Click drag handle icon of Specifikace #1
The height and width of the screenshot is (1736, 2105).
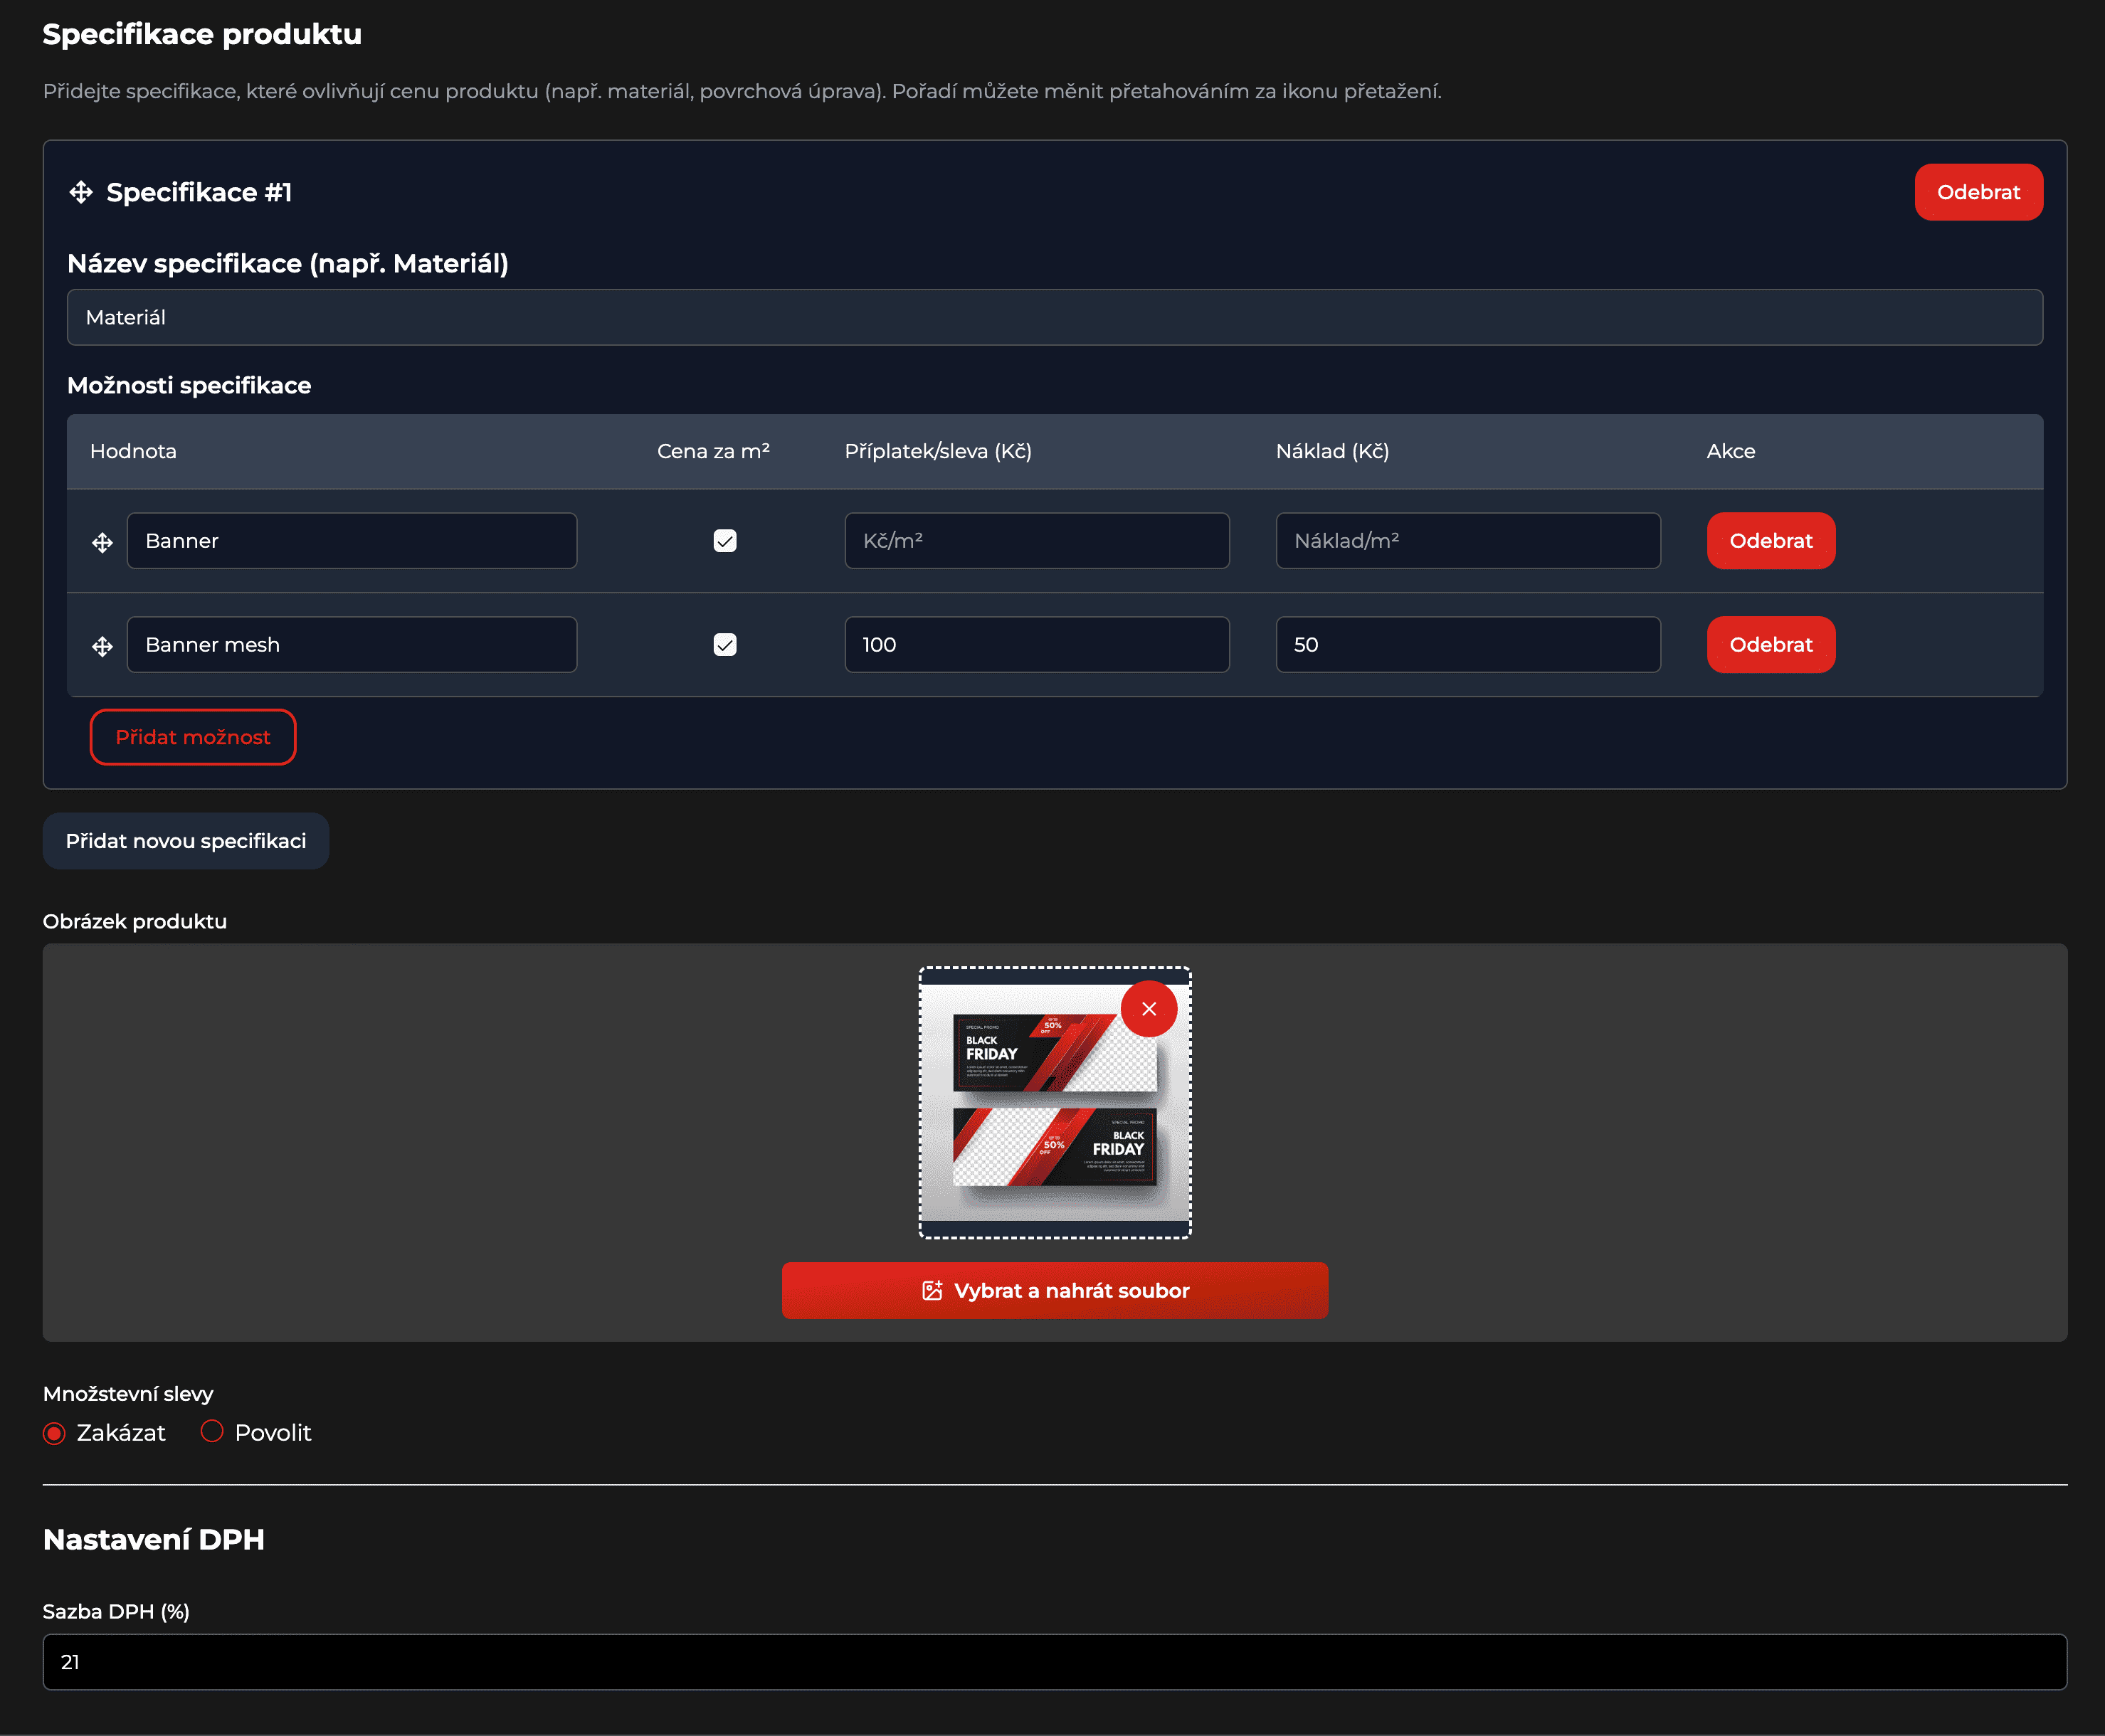point(81,192)
